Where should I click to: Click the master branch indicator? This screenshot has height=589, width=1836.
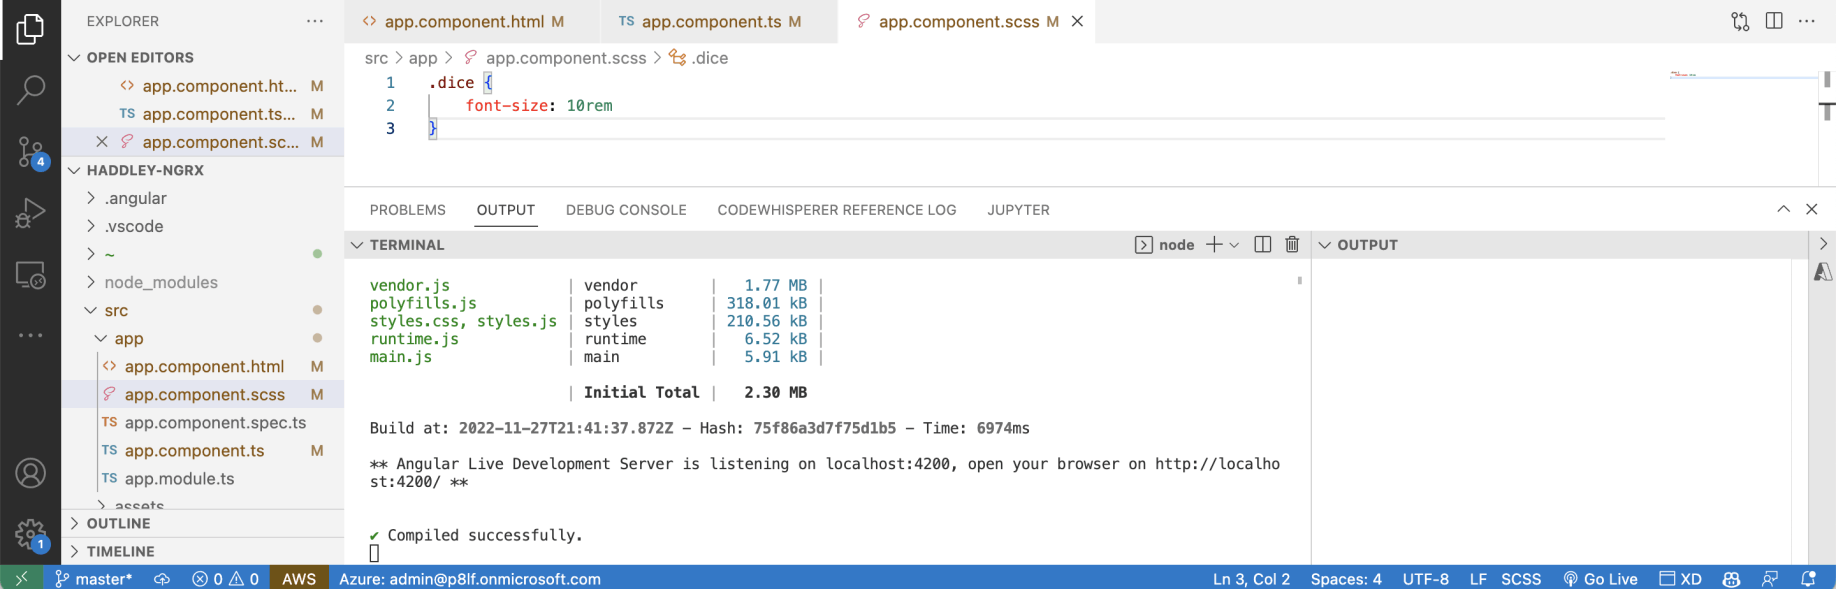point(94,579)
